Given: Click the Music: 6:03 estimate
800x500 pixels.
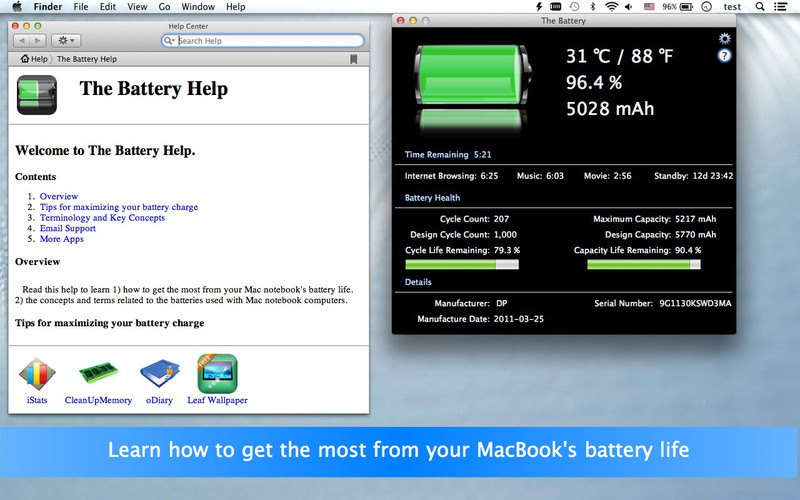Looking at the screenshot, I should tap(540, 176).
